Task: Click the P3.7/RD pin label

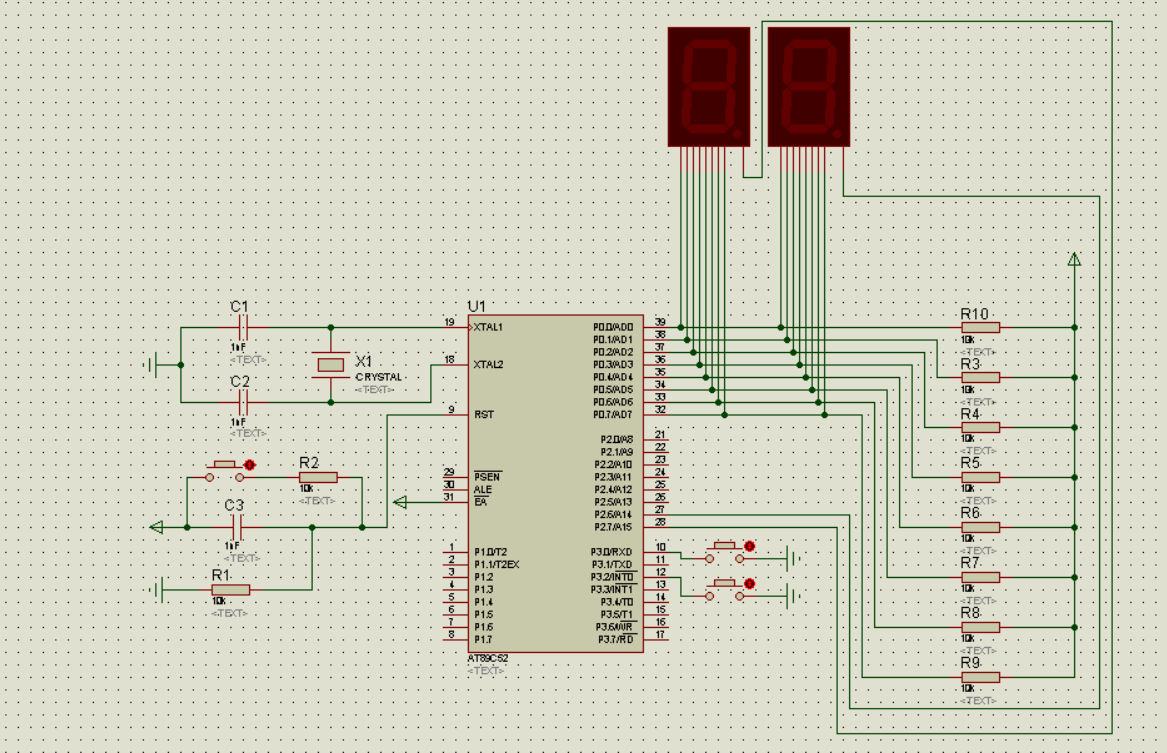Action: point(616,640)
